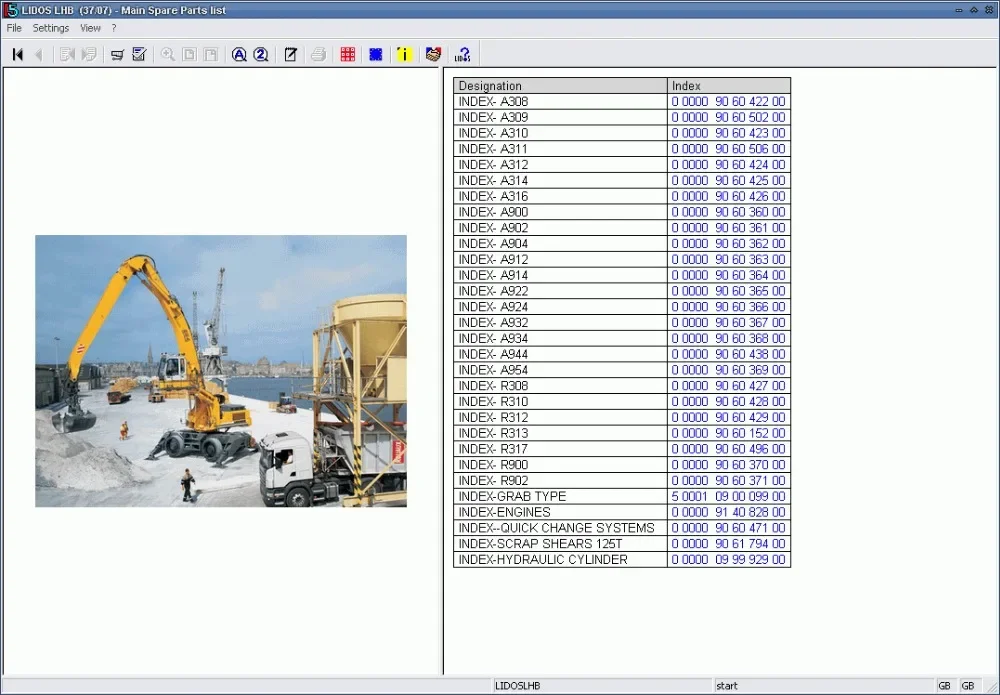Click the print icon
The height and width of the screenshot is (695, 1000).
(x=318, y=54)
